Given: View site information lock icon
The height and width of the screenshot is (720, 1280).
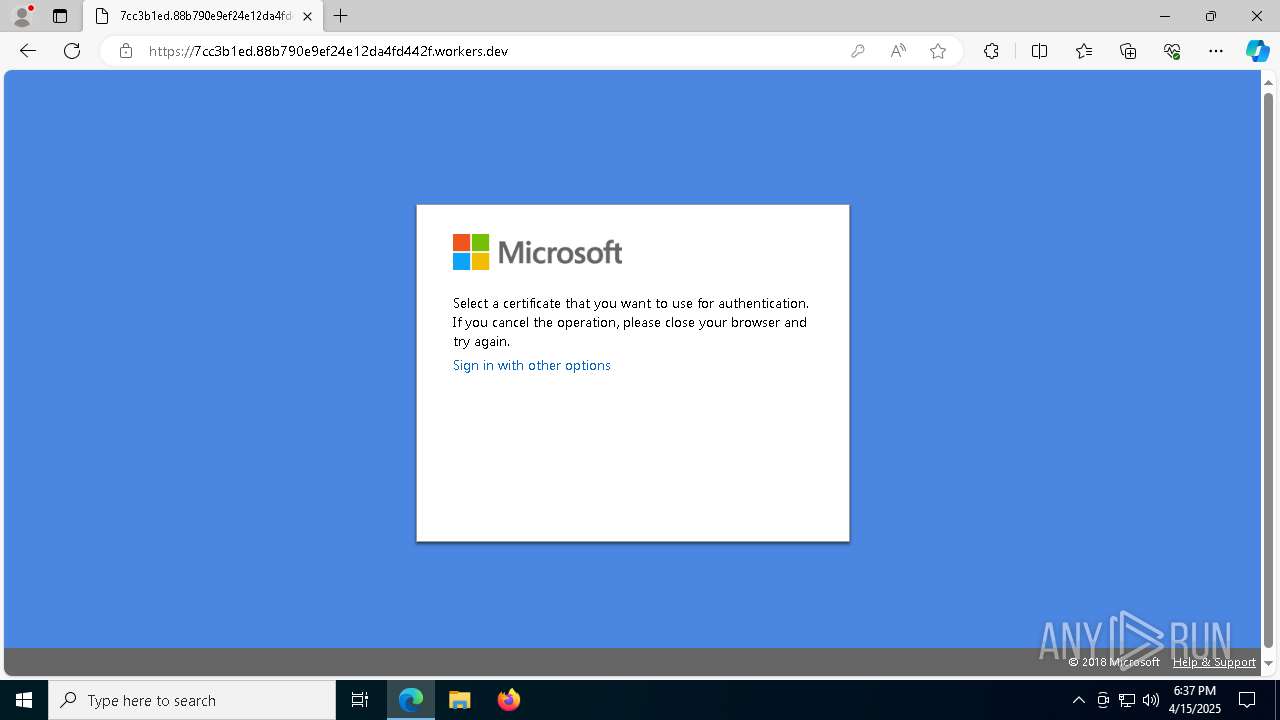Looking at the screenshot, I should [x=126, y=51].
